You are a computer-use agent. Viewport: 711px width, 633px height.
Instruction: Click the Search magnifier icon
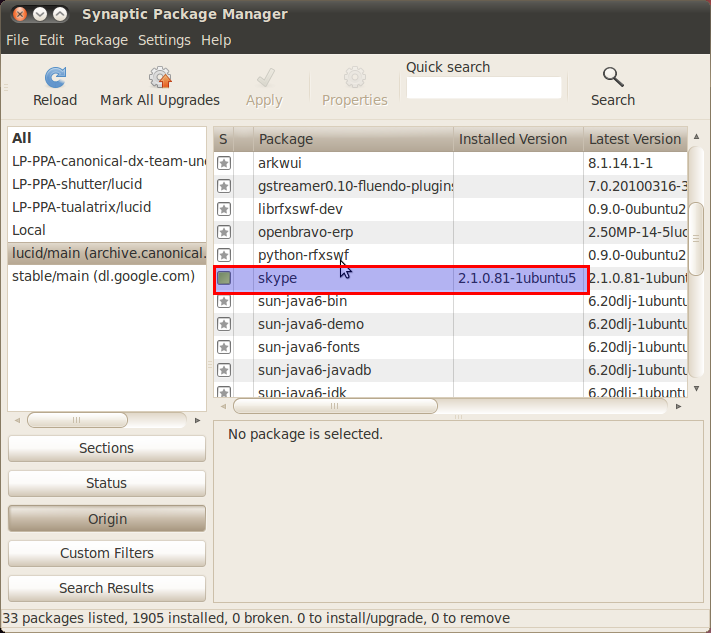(613, 78)
